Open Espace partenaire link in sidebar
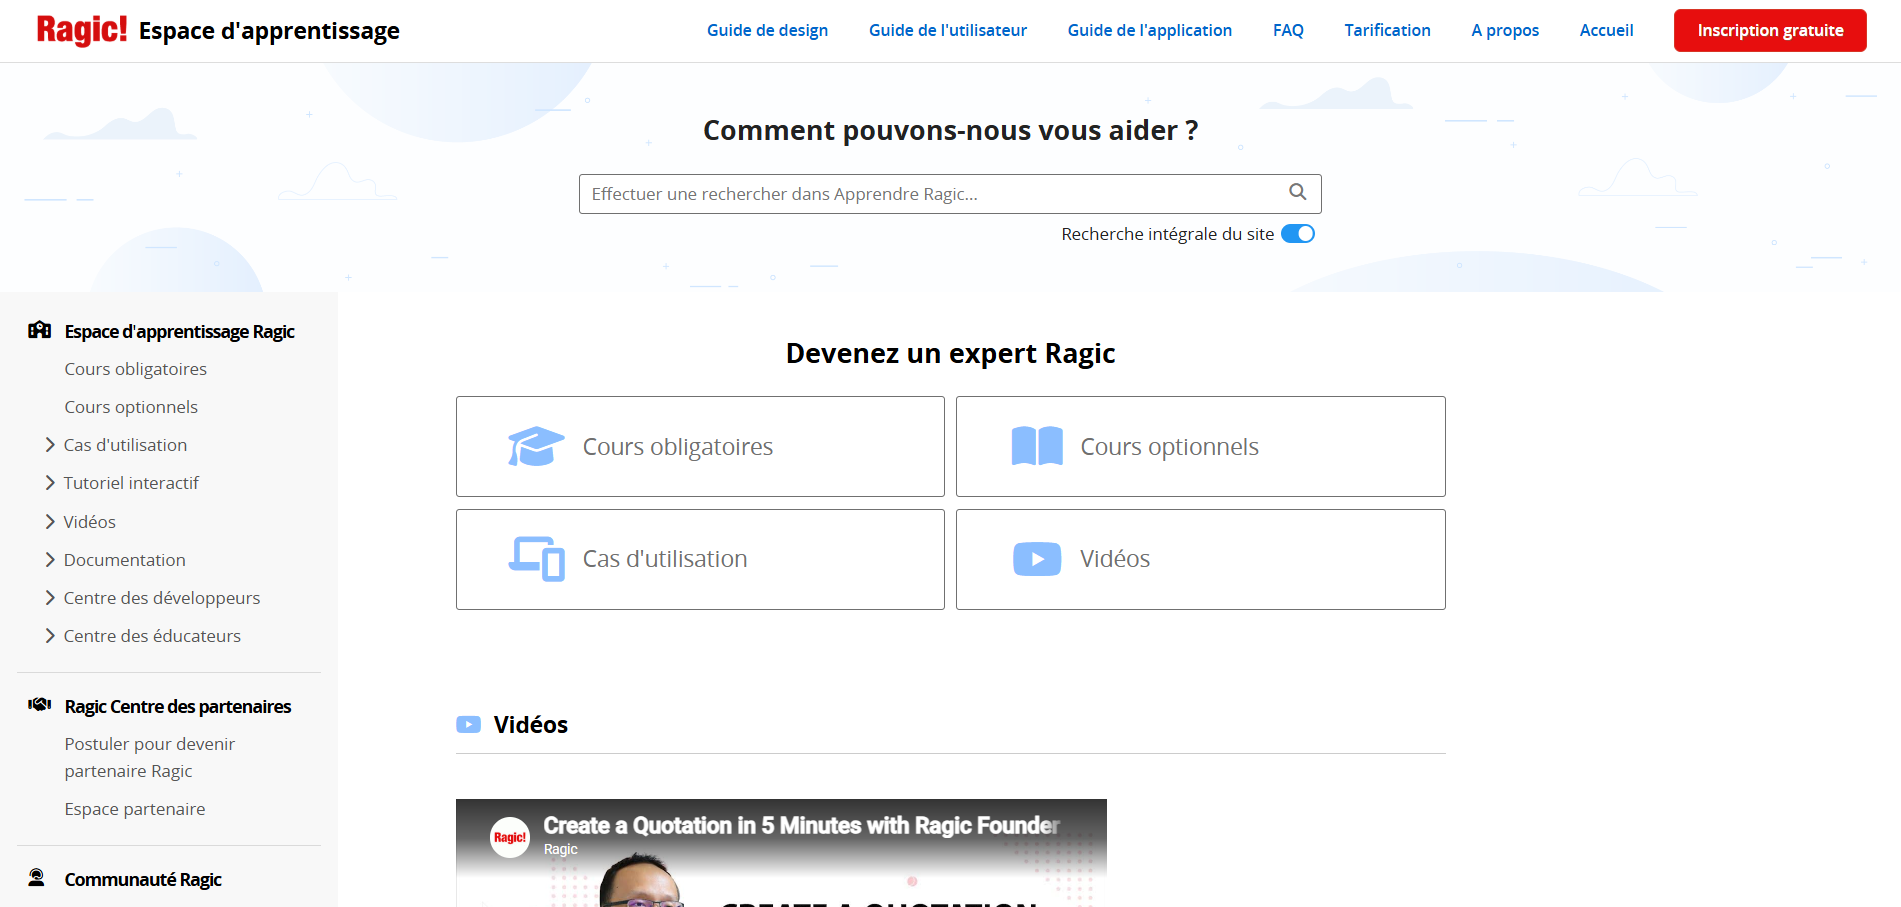 [135, 809]
